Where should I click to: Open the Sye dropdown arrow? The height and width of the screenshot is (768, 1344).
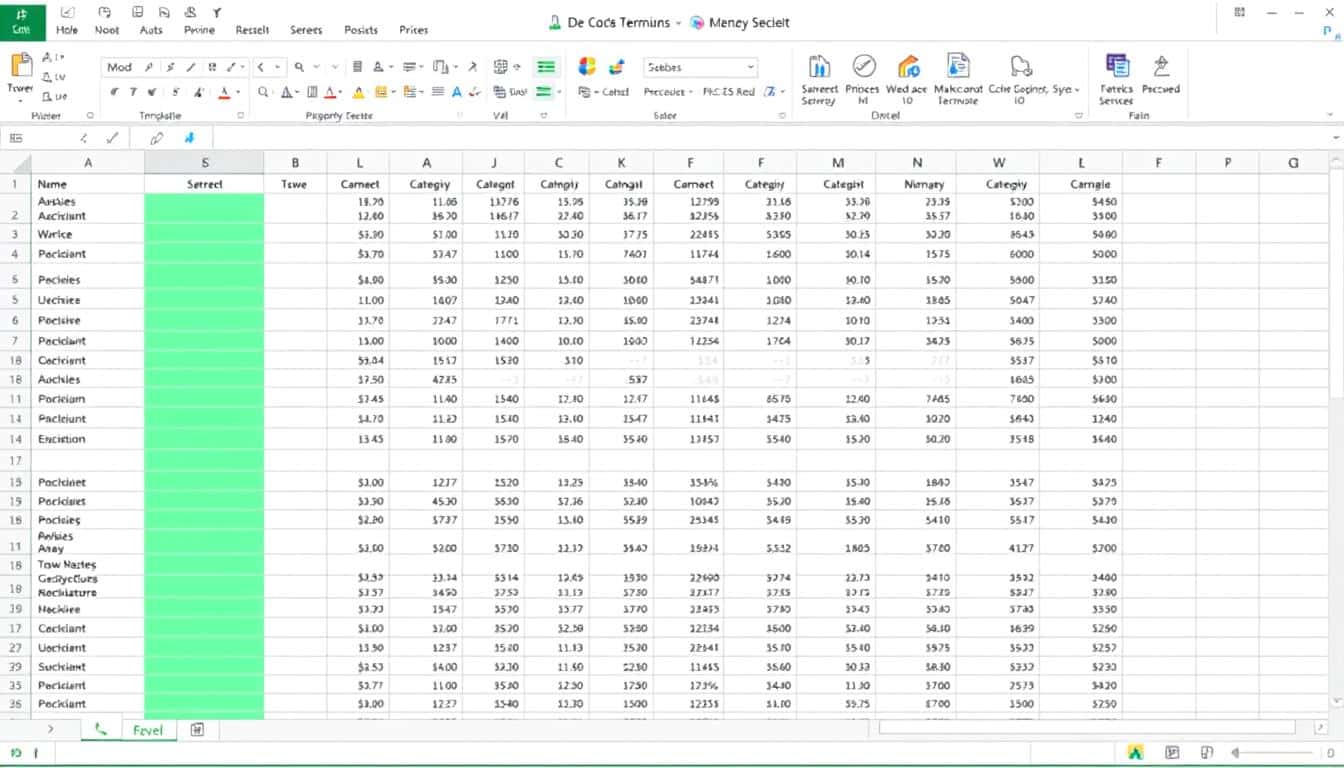1077,90
